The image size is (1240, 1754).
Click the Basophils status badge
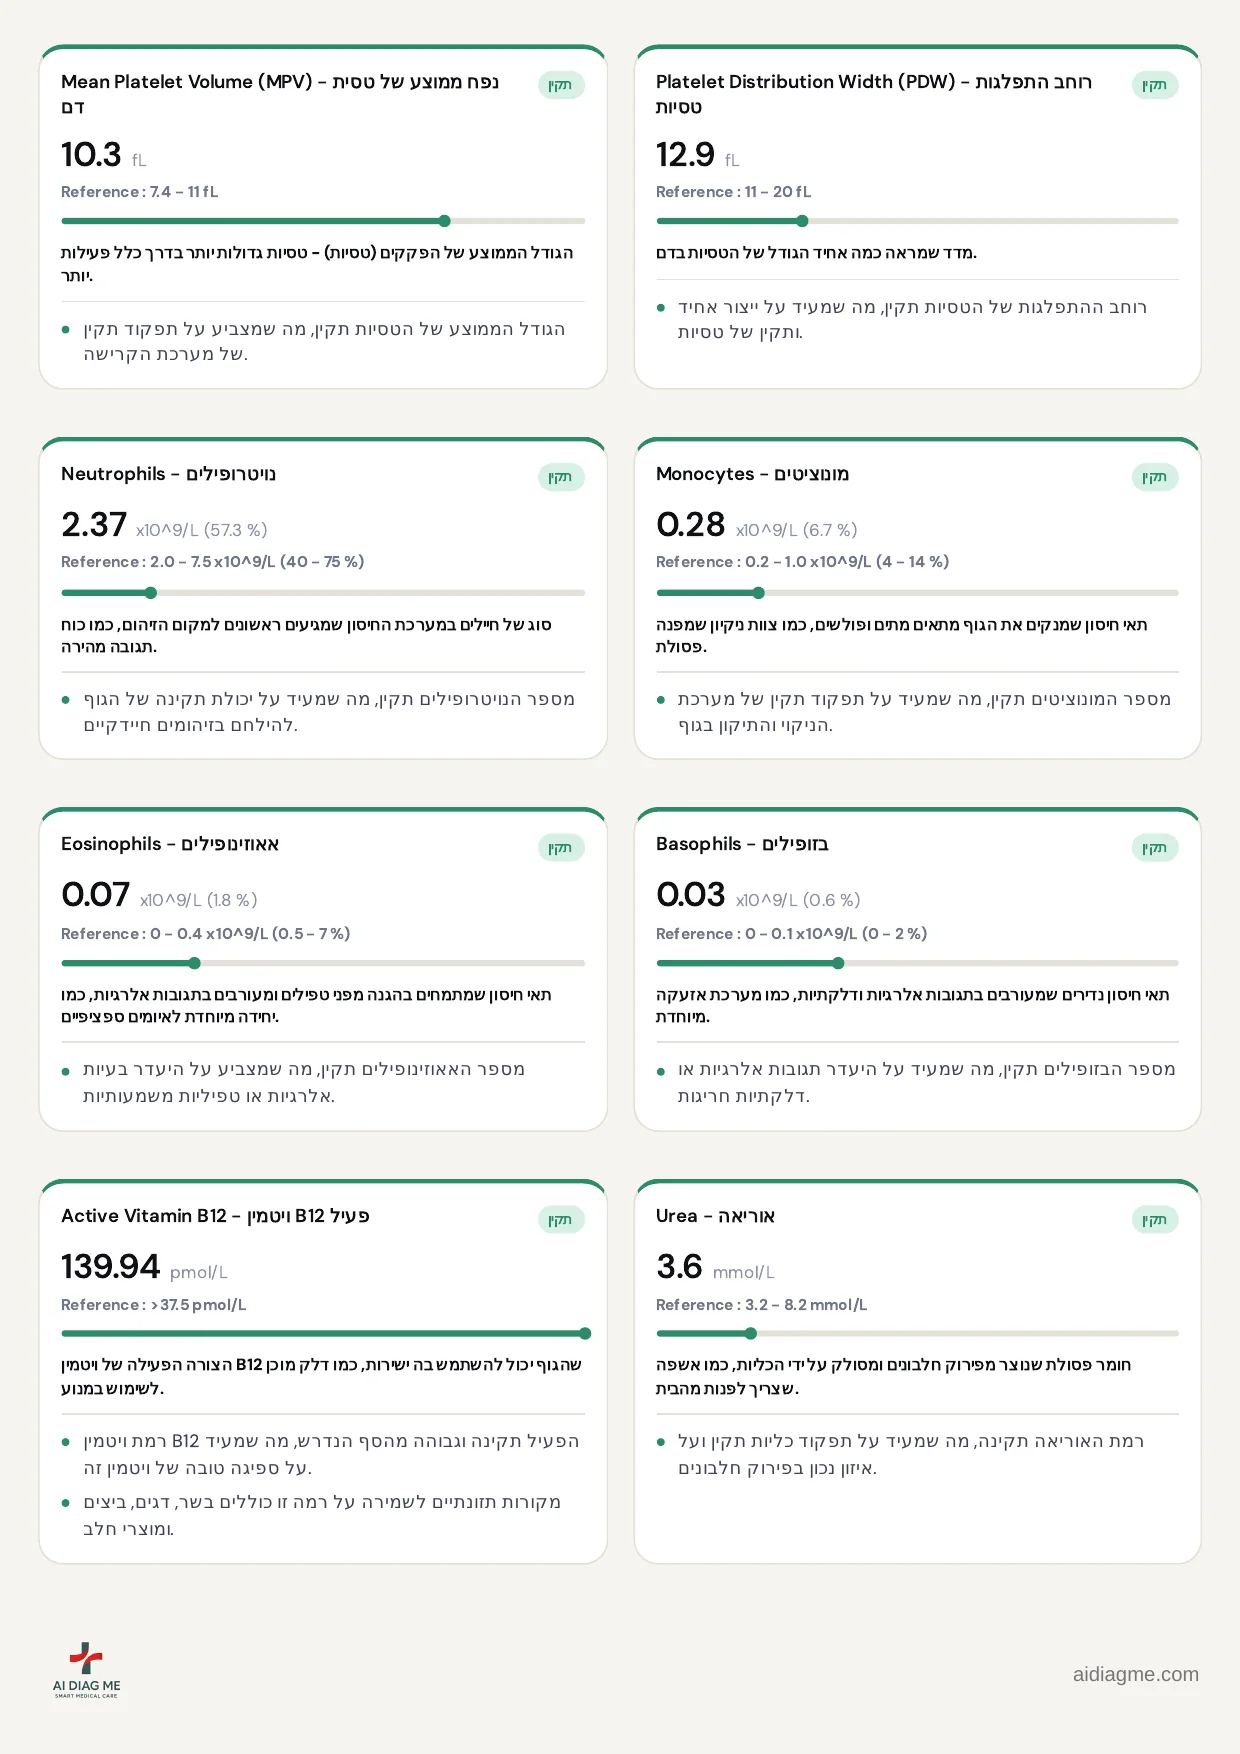point(1155,848)
